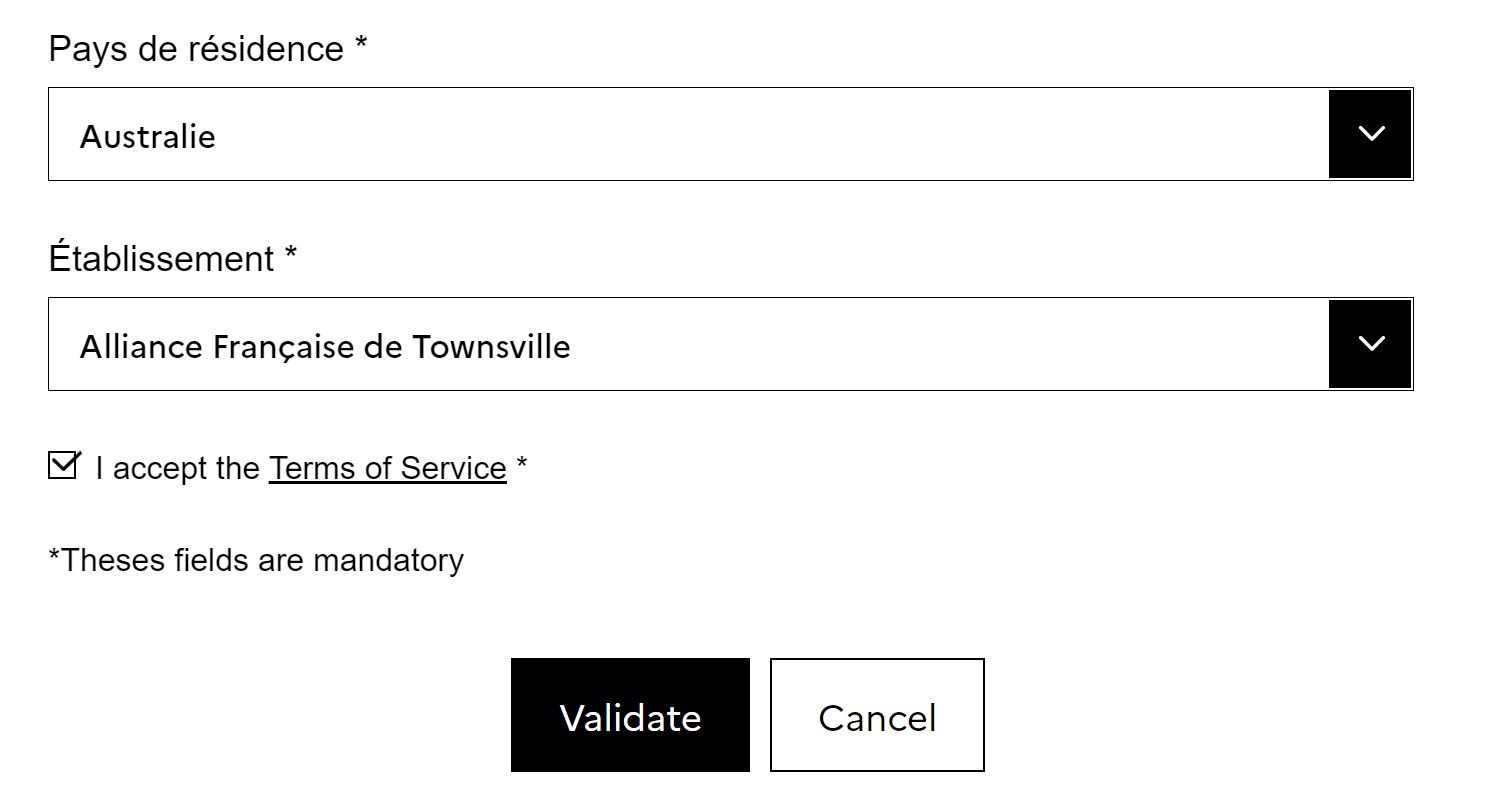Click the asterisk after Établissement
The image size is (1505, 811).
click(x=291, y=257)
